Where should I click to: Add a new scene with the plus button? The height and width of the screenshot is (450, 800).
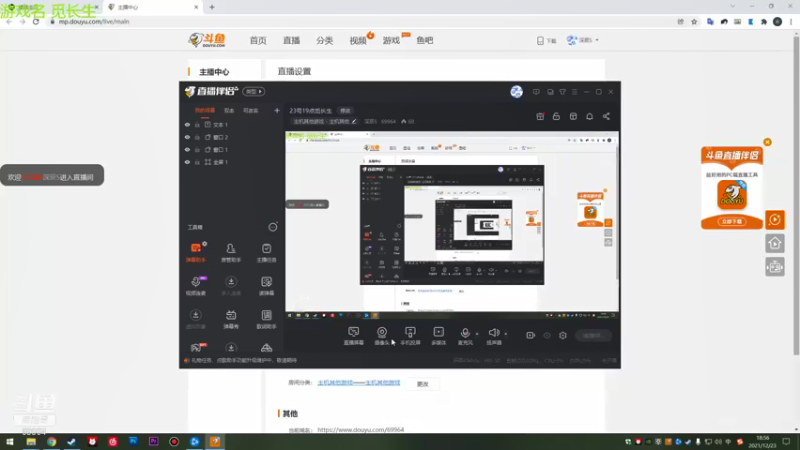[x=277, y=110]
